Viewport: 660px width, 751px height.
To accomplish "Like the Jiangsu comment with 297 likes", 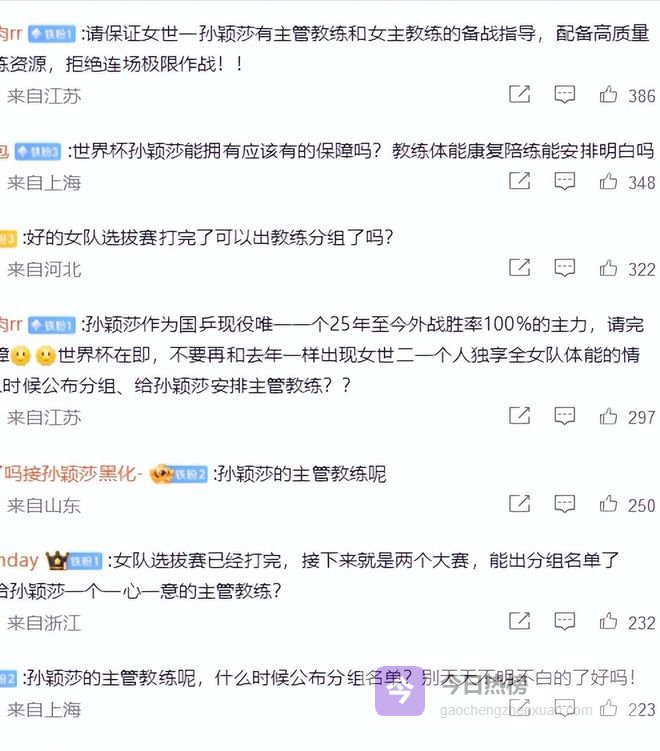I will point(608,416).
